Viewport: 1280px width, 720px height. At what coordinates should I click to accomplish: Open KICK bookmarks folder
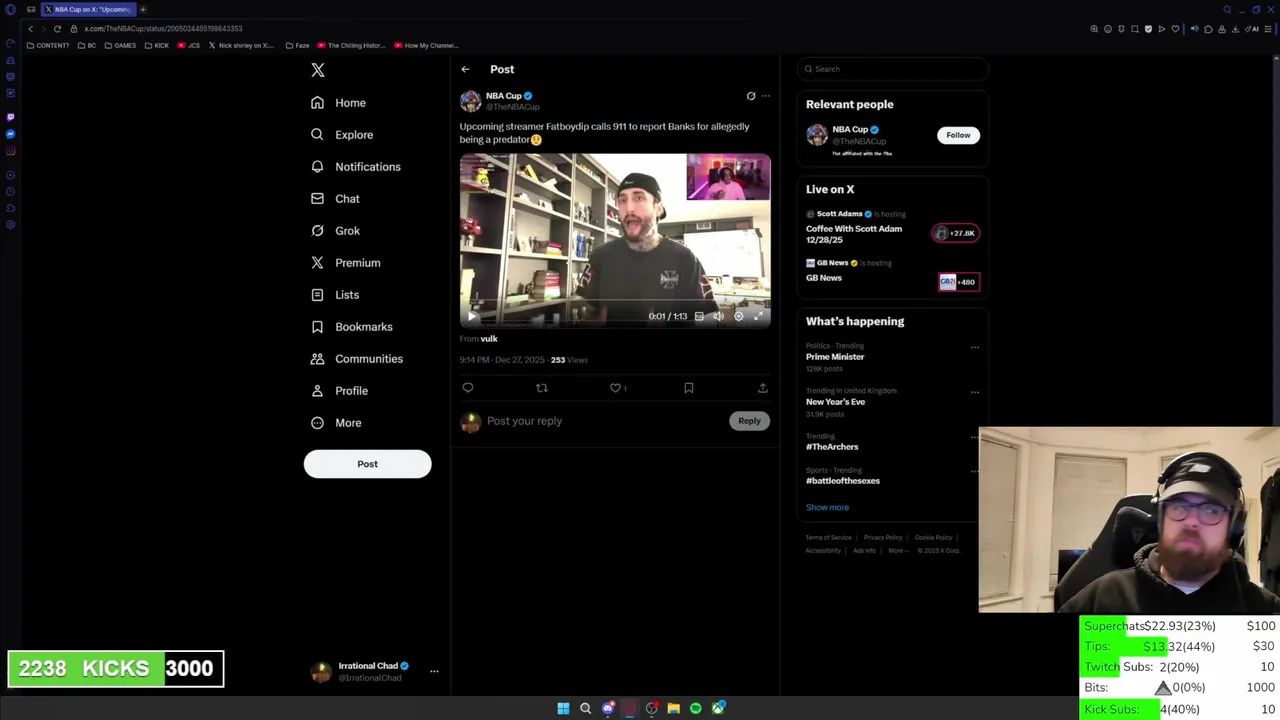click(157, 45)
